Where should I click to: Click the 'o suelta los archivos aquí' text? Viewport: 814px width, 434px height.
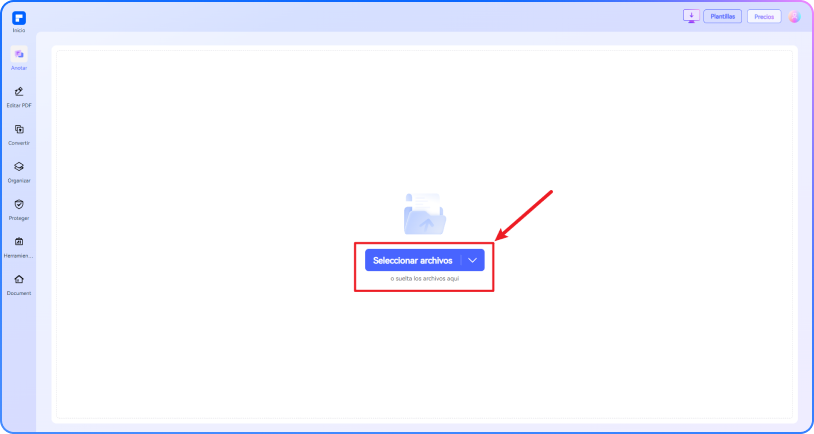pos(425,279)
